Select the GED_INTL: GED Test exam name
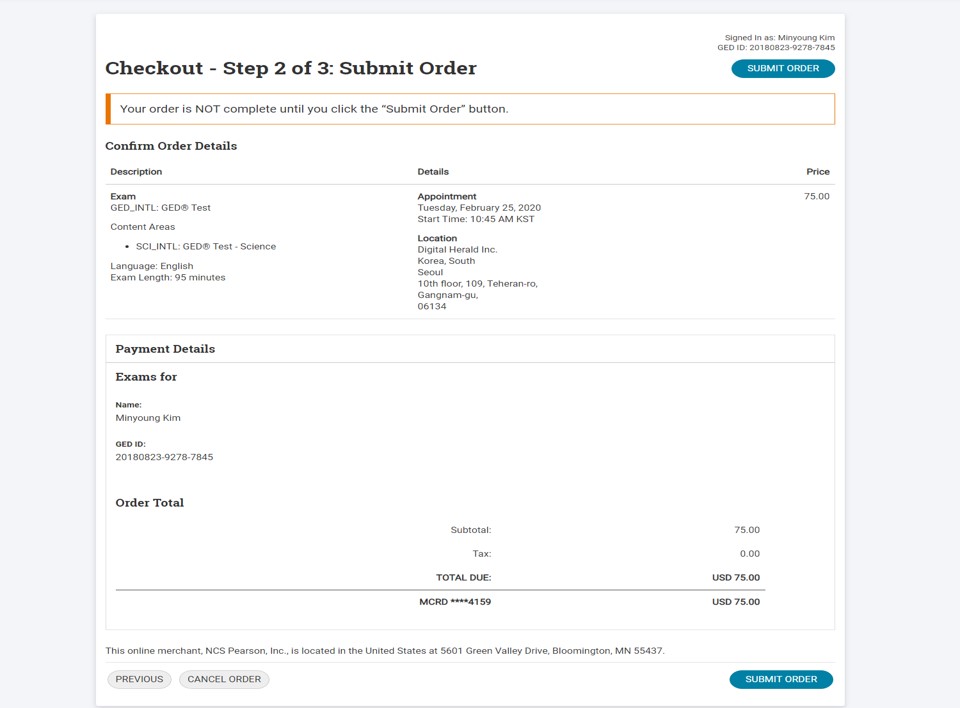 point(160,208)
